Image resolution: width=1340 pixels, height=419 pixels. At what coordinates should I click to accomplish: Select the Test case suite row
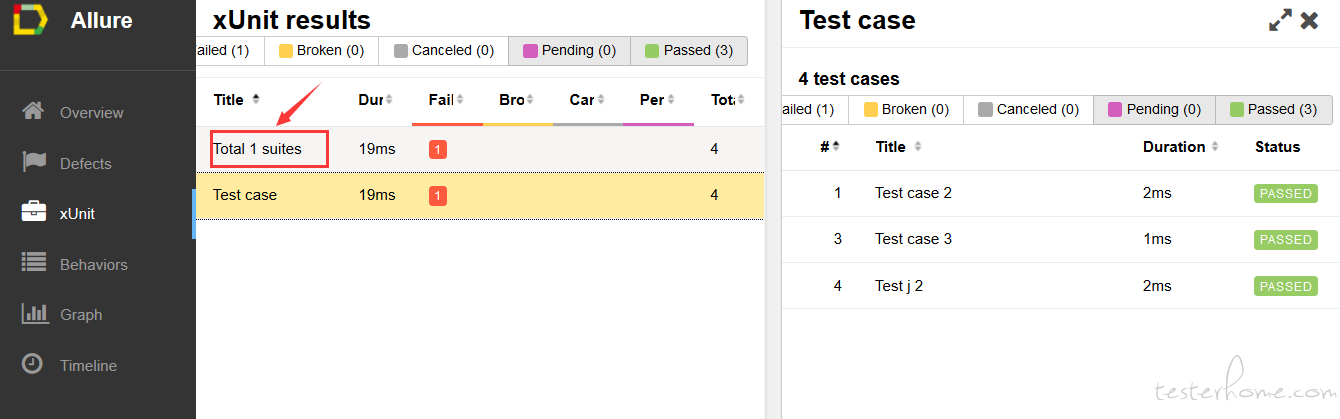(480, 195)
